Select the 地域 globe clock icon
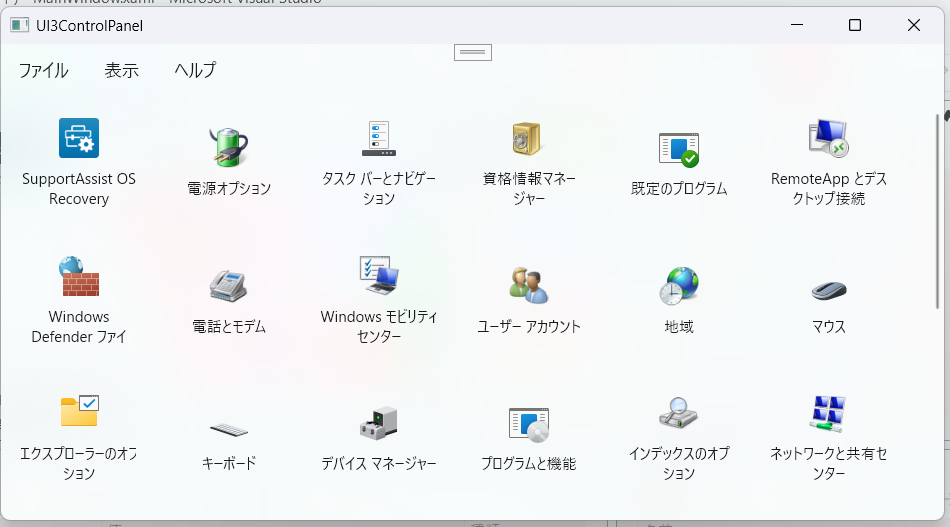This screenshot has height=527, width=950. (x=678, y=286)
